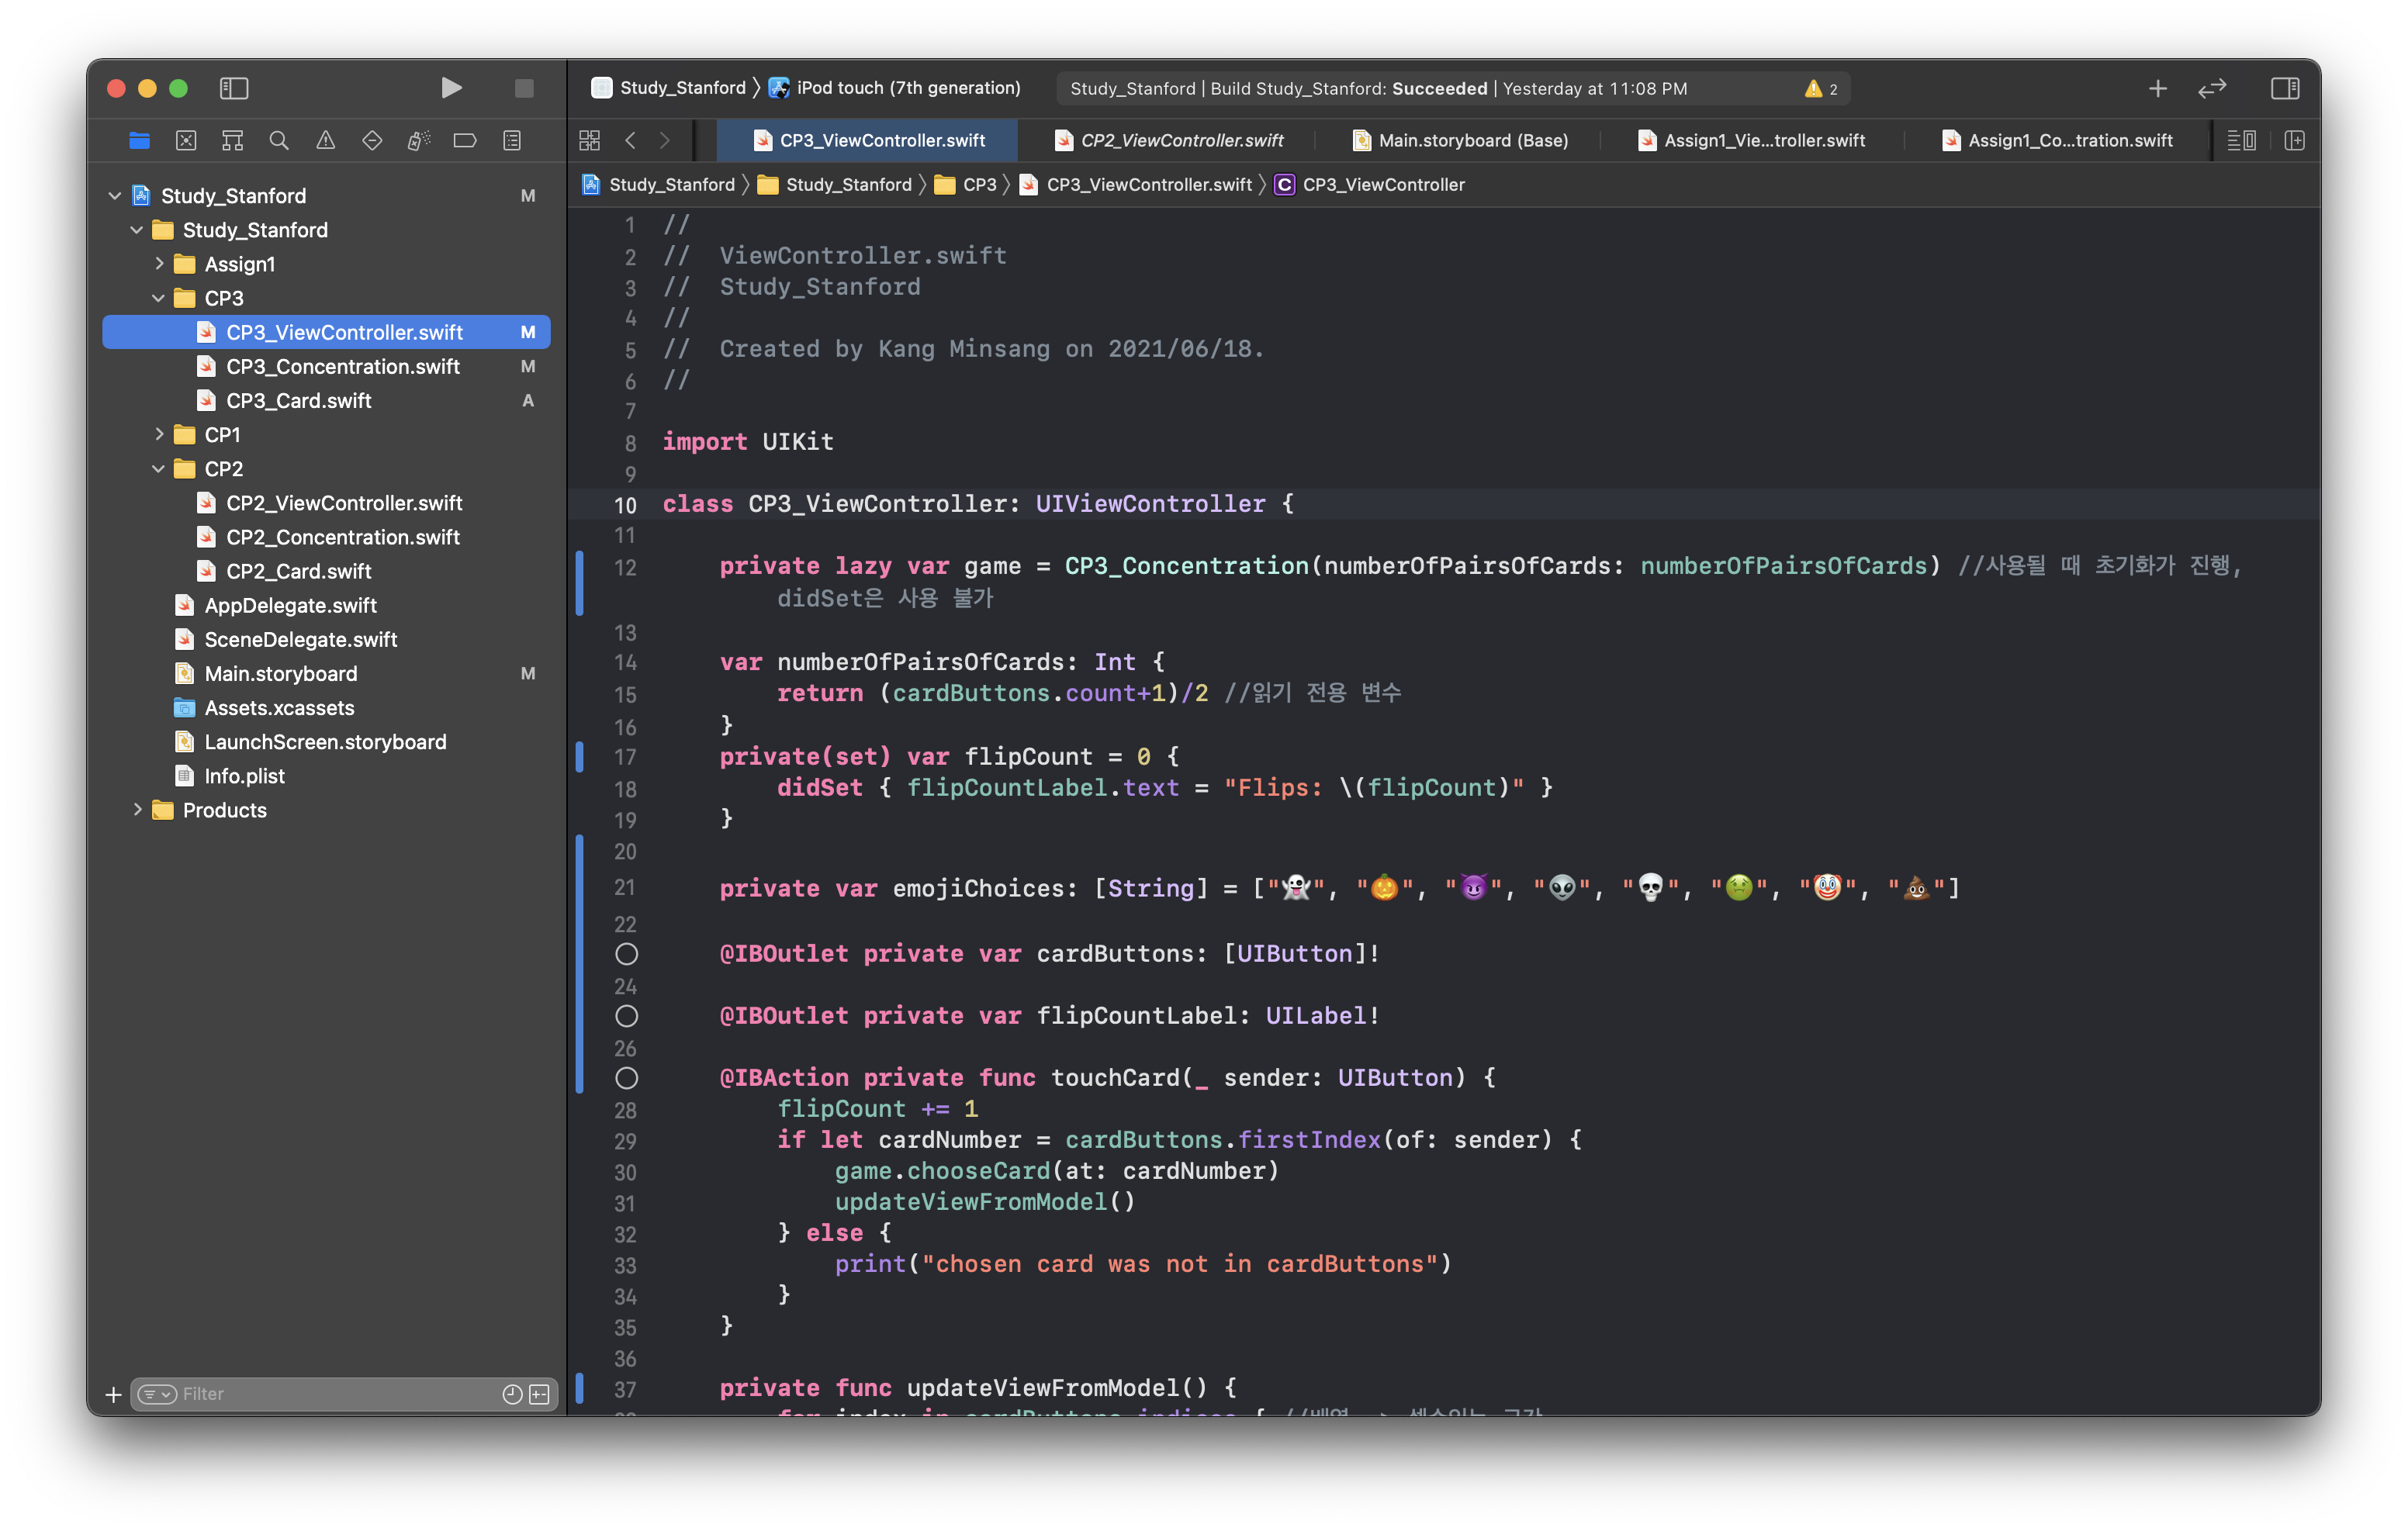Viewport: 2408px width, 1531px height.
Task: Toggle the inspectors panel on the right
Action: pyautogui.click(x=2285, y=88)
